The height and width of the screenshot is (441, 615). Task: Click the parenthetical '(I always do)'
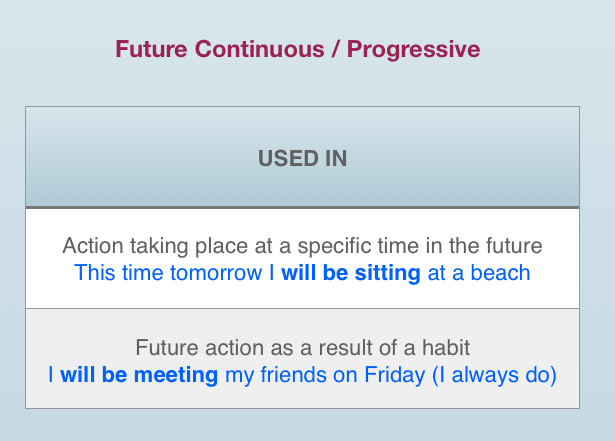494,375
